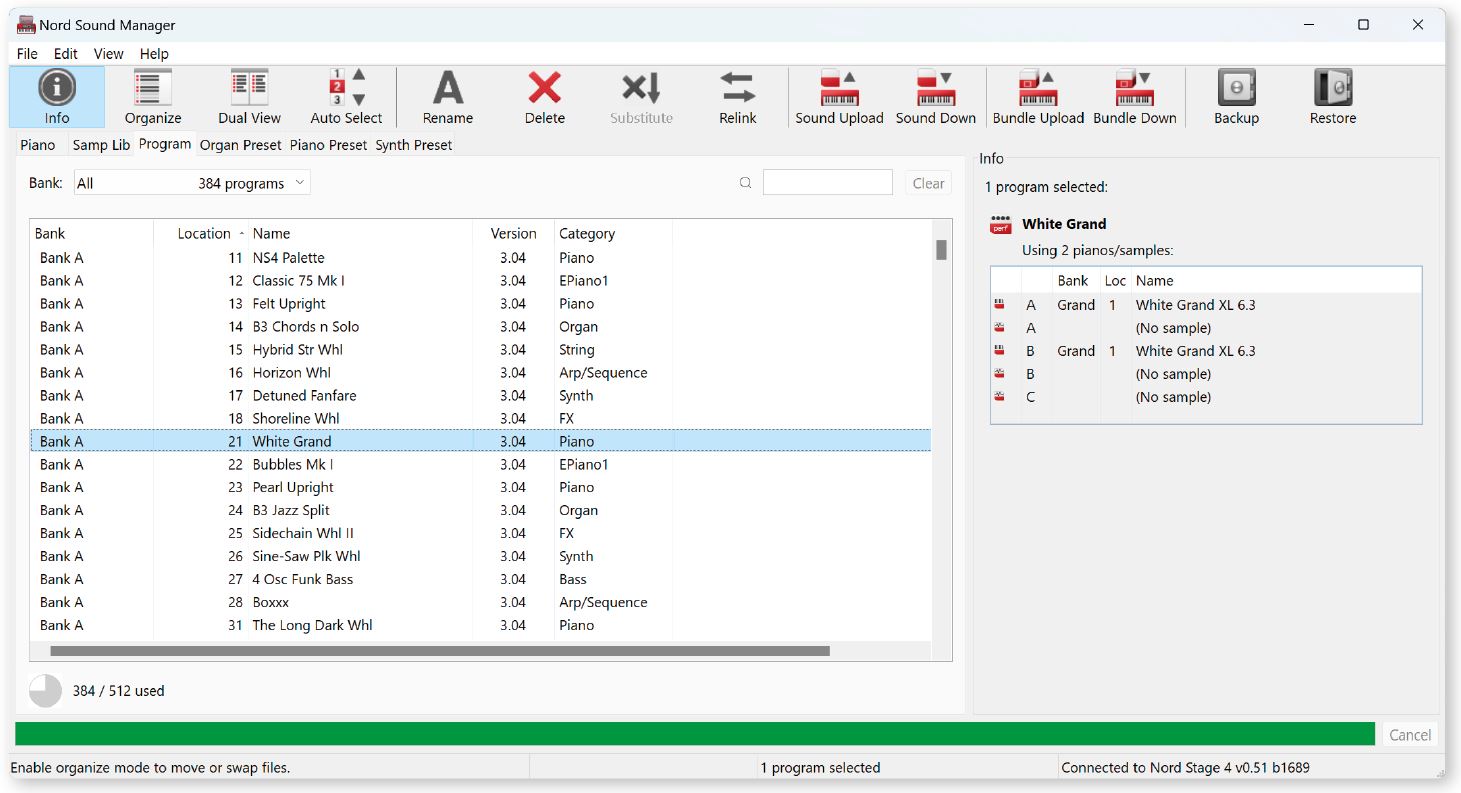Open the Edit menu
The image size is (1461, 793).
[66, 54]
